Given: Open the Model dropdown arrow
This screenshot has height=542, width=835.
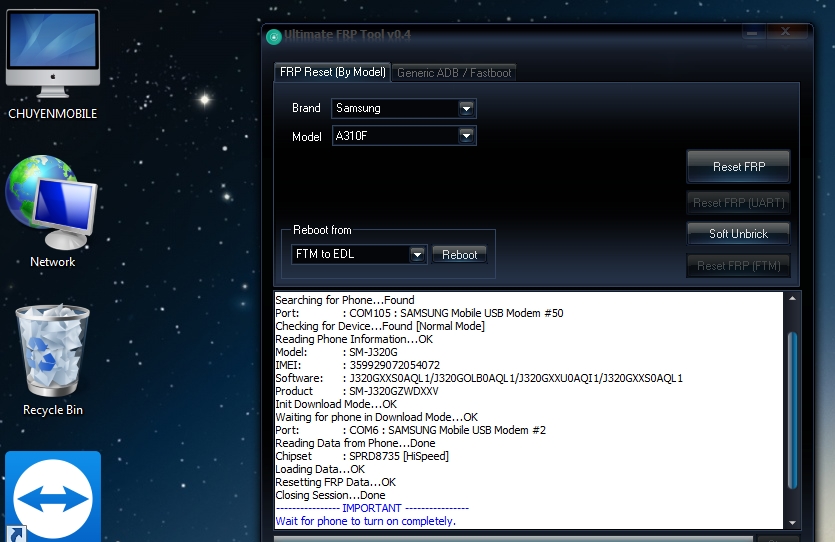Looking at the screenshot, I should [x=466, y=136].
